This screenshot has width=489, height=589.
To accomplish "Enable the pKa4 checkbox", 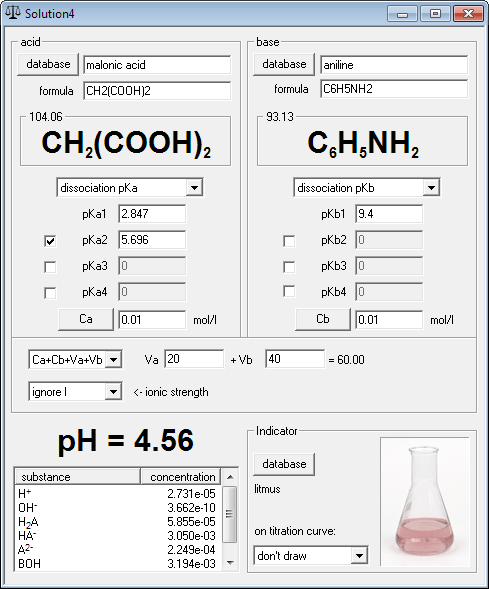I will (50, 293).
